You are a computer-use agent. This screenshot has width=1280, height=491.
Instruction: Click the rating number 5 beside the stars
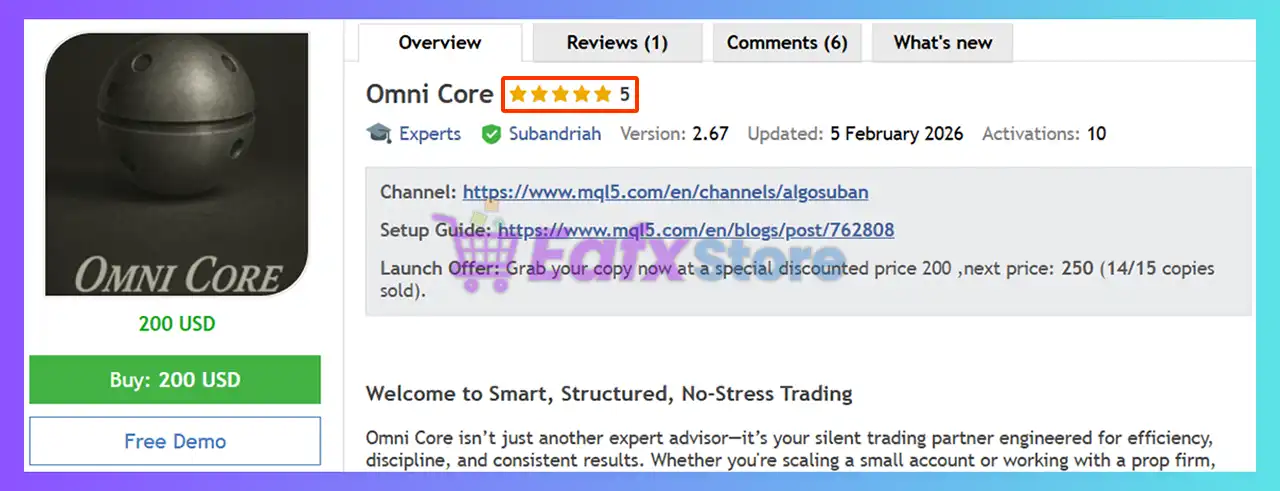[x=625, y=95]
